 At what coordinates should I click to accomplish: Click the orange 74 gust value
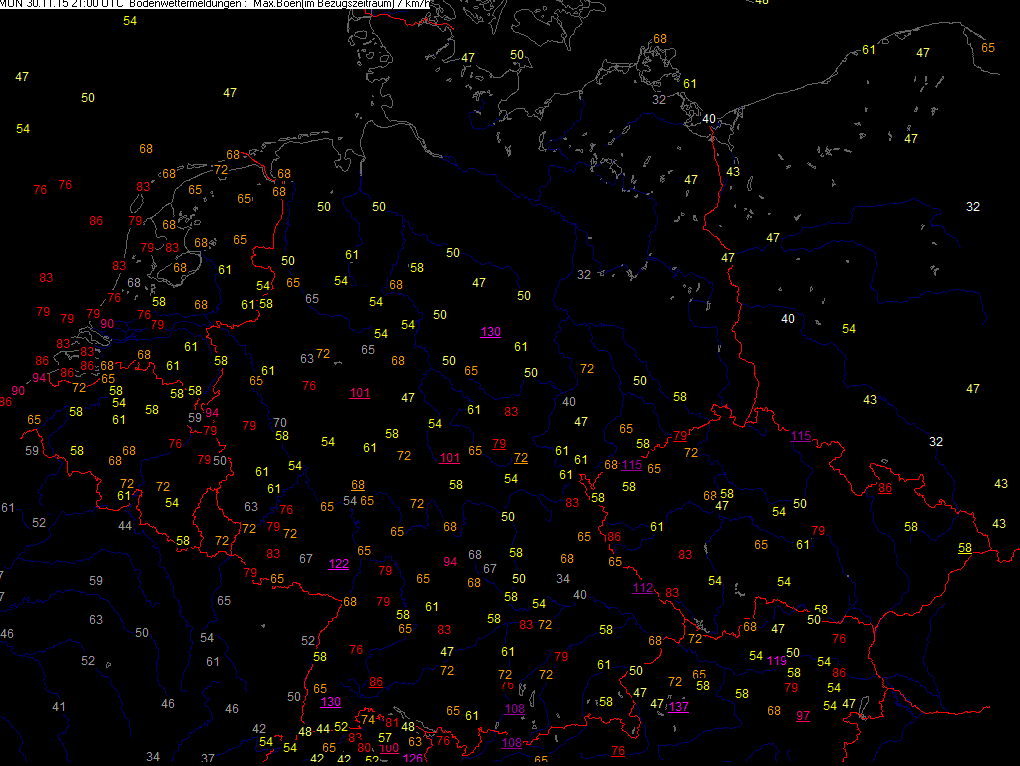pyautogui.click(x=368, y=720)
